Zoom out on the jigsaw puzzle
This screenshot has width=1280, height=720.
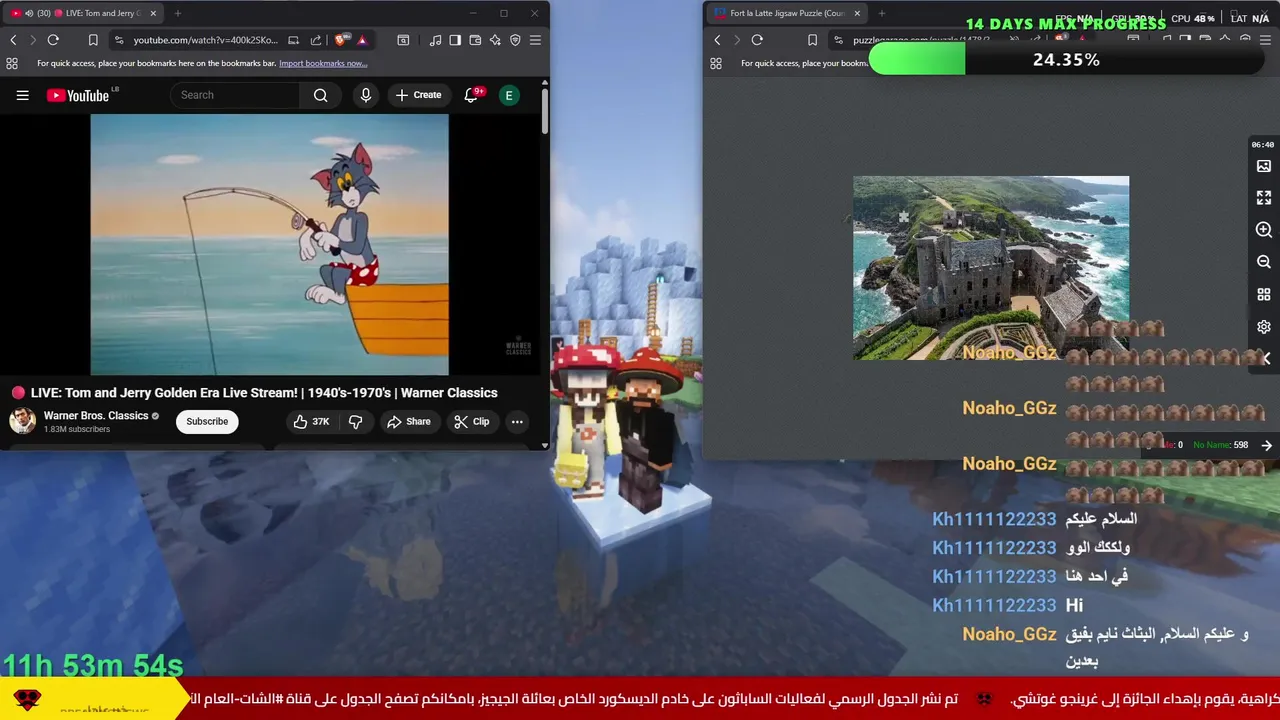point(1264,262)
